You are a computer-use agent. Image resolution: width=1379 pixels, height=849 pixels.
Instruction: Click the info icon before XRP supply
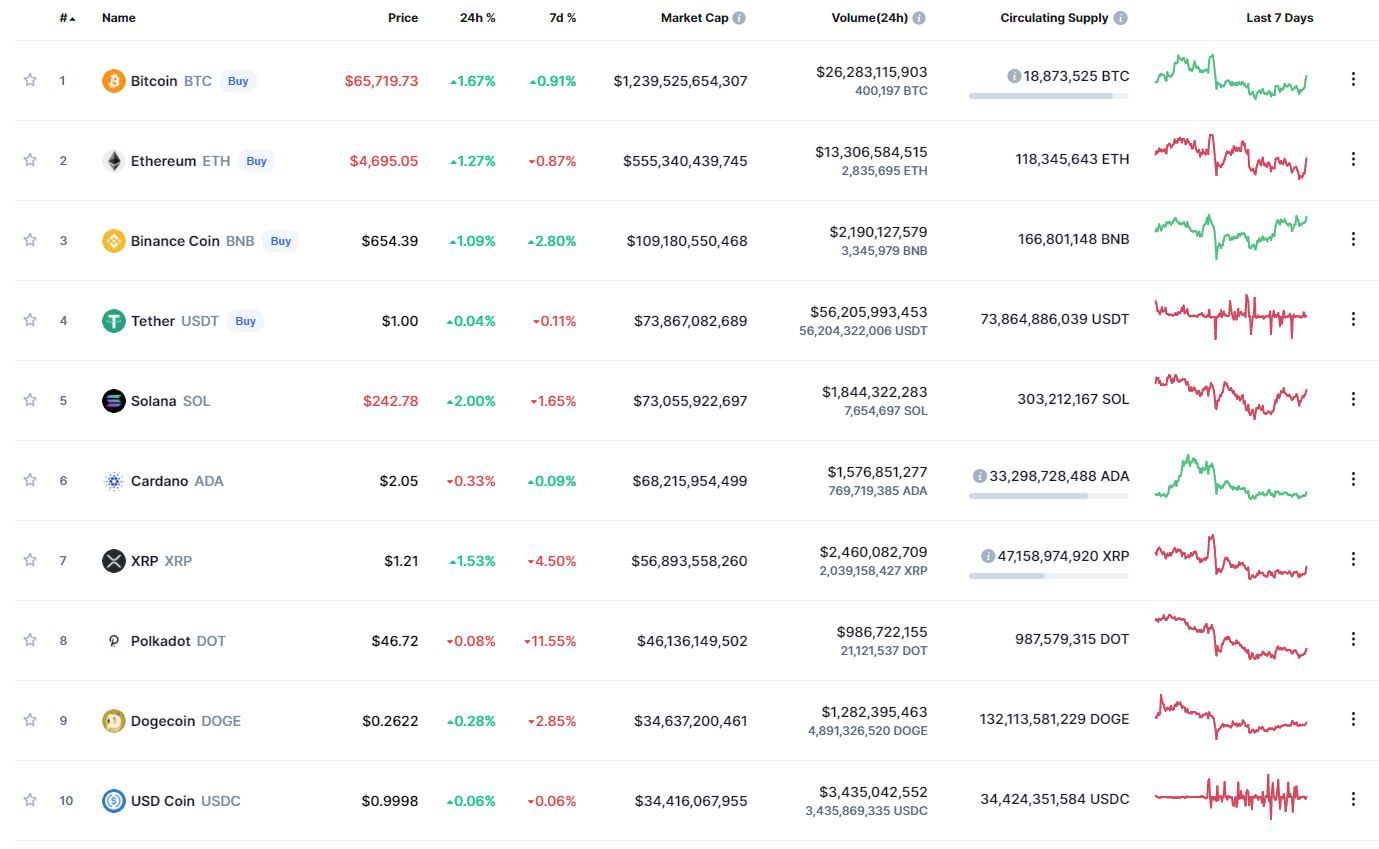coord(988,556)
